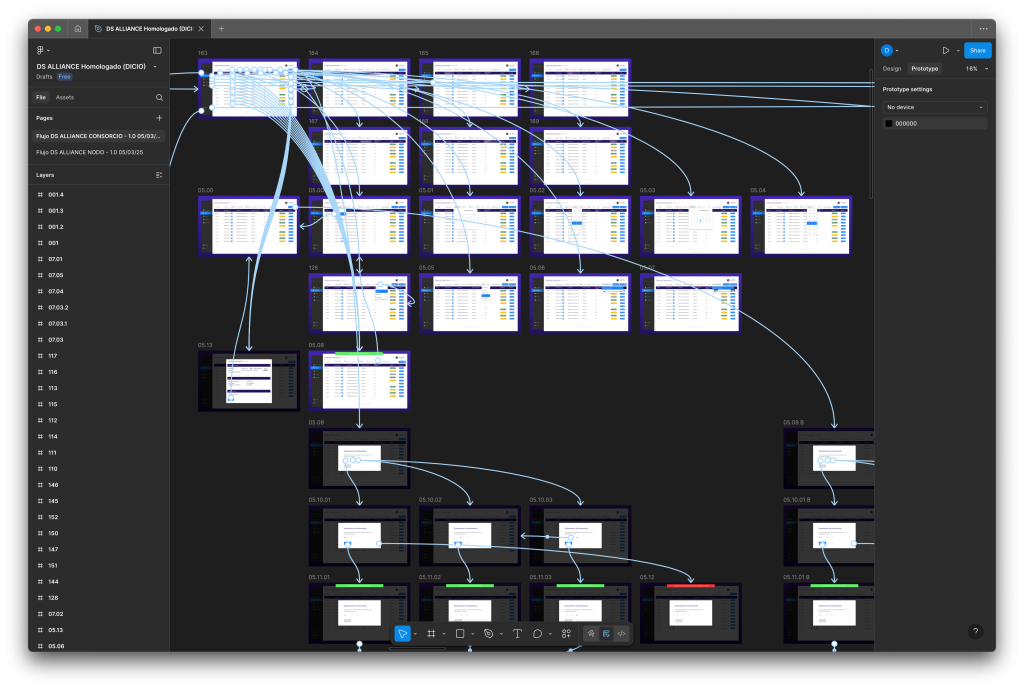Open the present options dropdown arrow
The height and width of the screenshot is (689, 1024).
[x=958, y=50]
